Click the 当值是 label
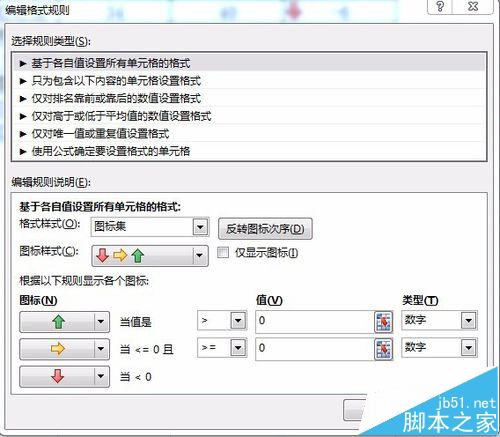This screenshot has width=500, height=437. pyautogui.click(x=135, y=322)
